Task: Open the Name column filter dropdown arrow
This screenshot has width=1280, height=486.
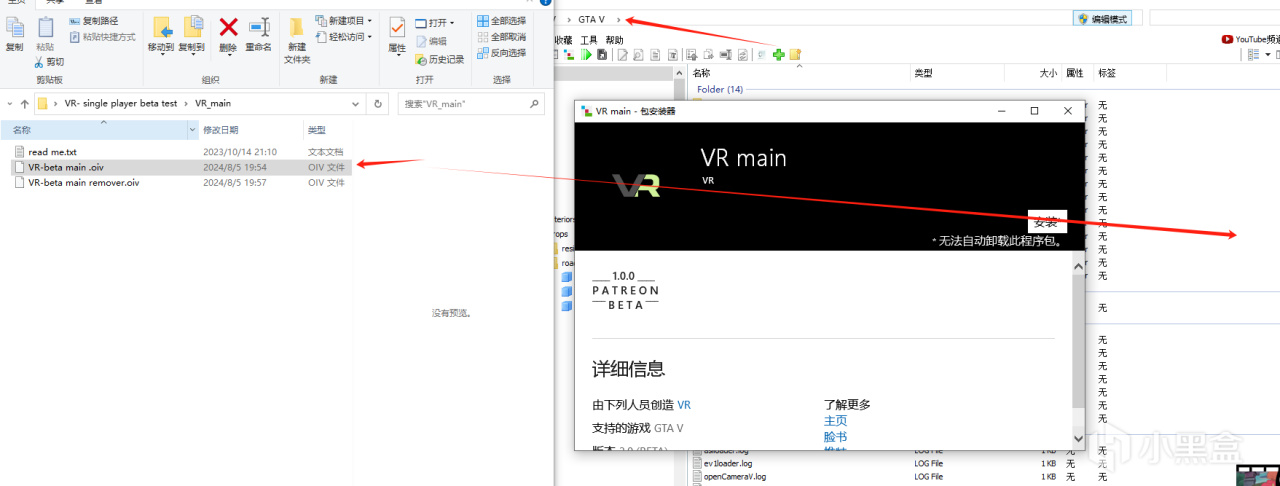Action: 193,130
